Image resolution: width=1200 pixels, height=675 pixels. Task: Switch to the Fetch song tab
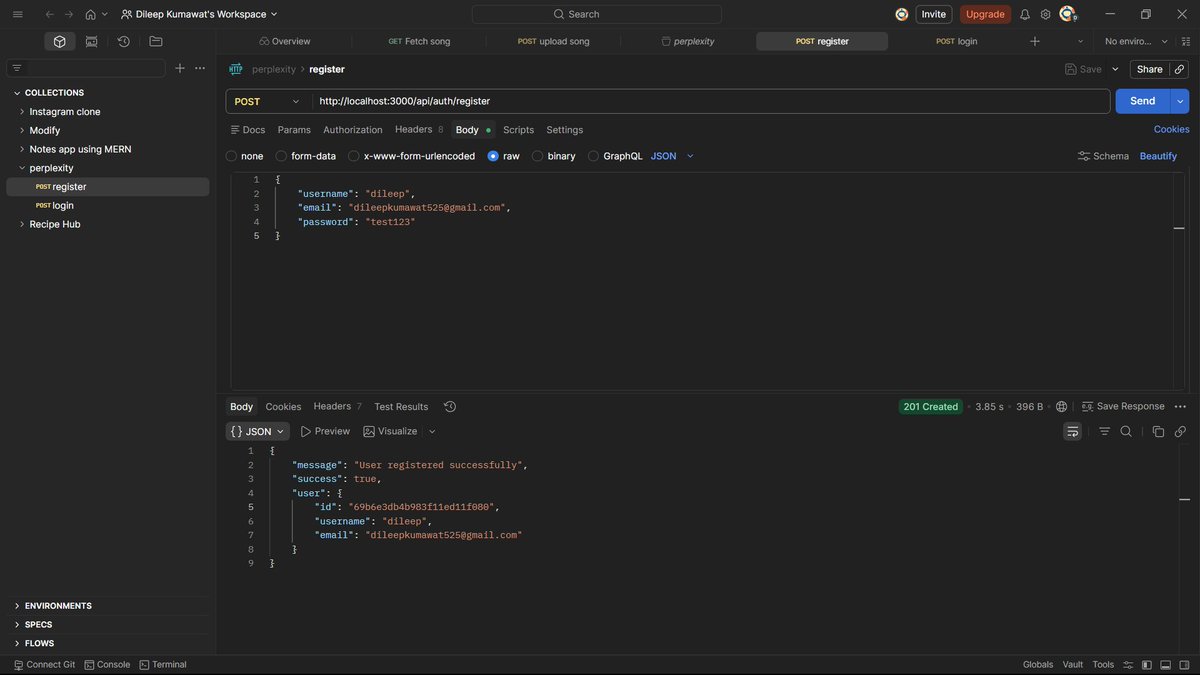pos(419,41)
